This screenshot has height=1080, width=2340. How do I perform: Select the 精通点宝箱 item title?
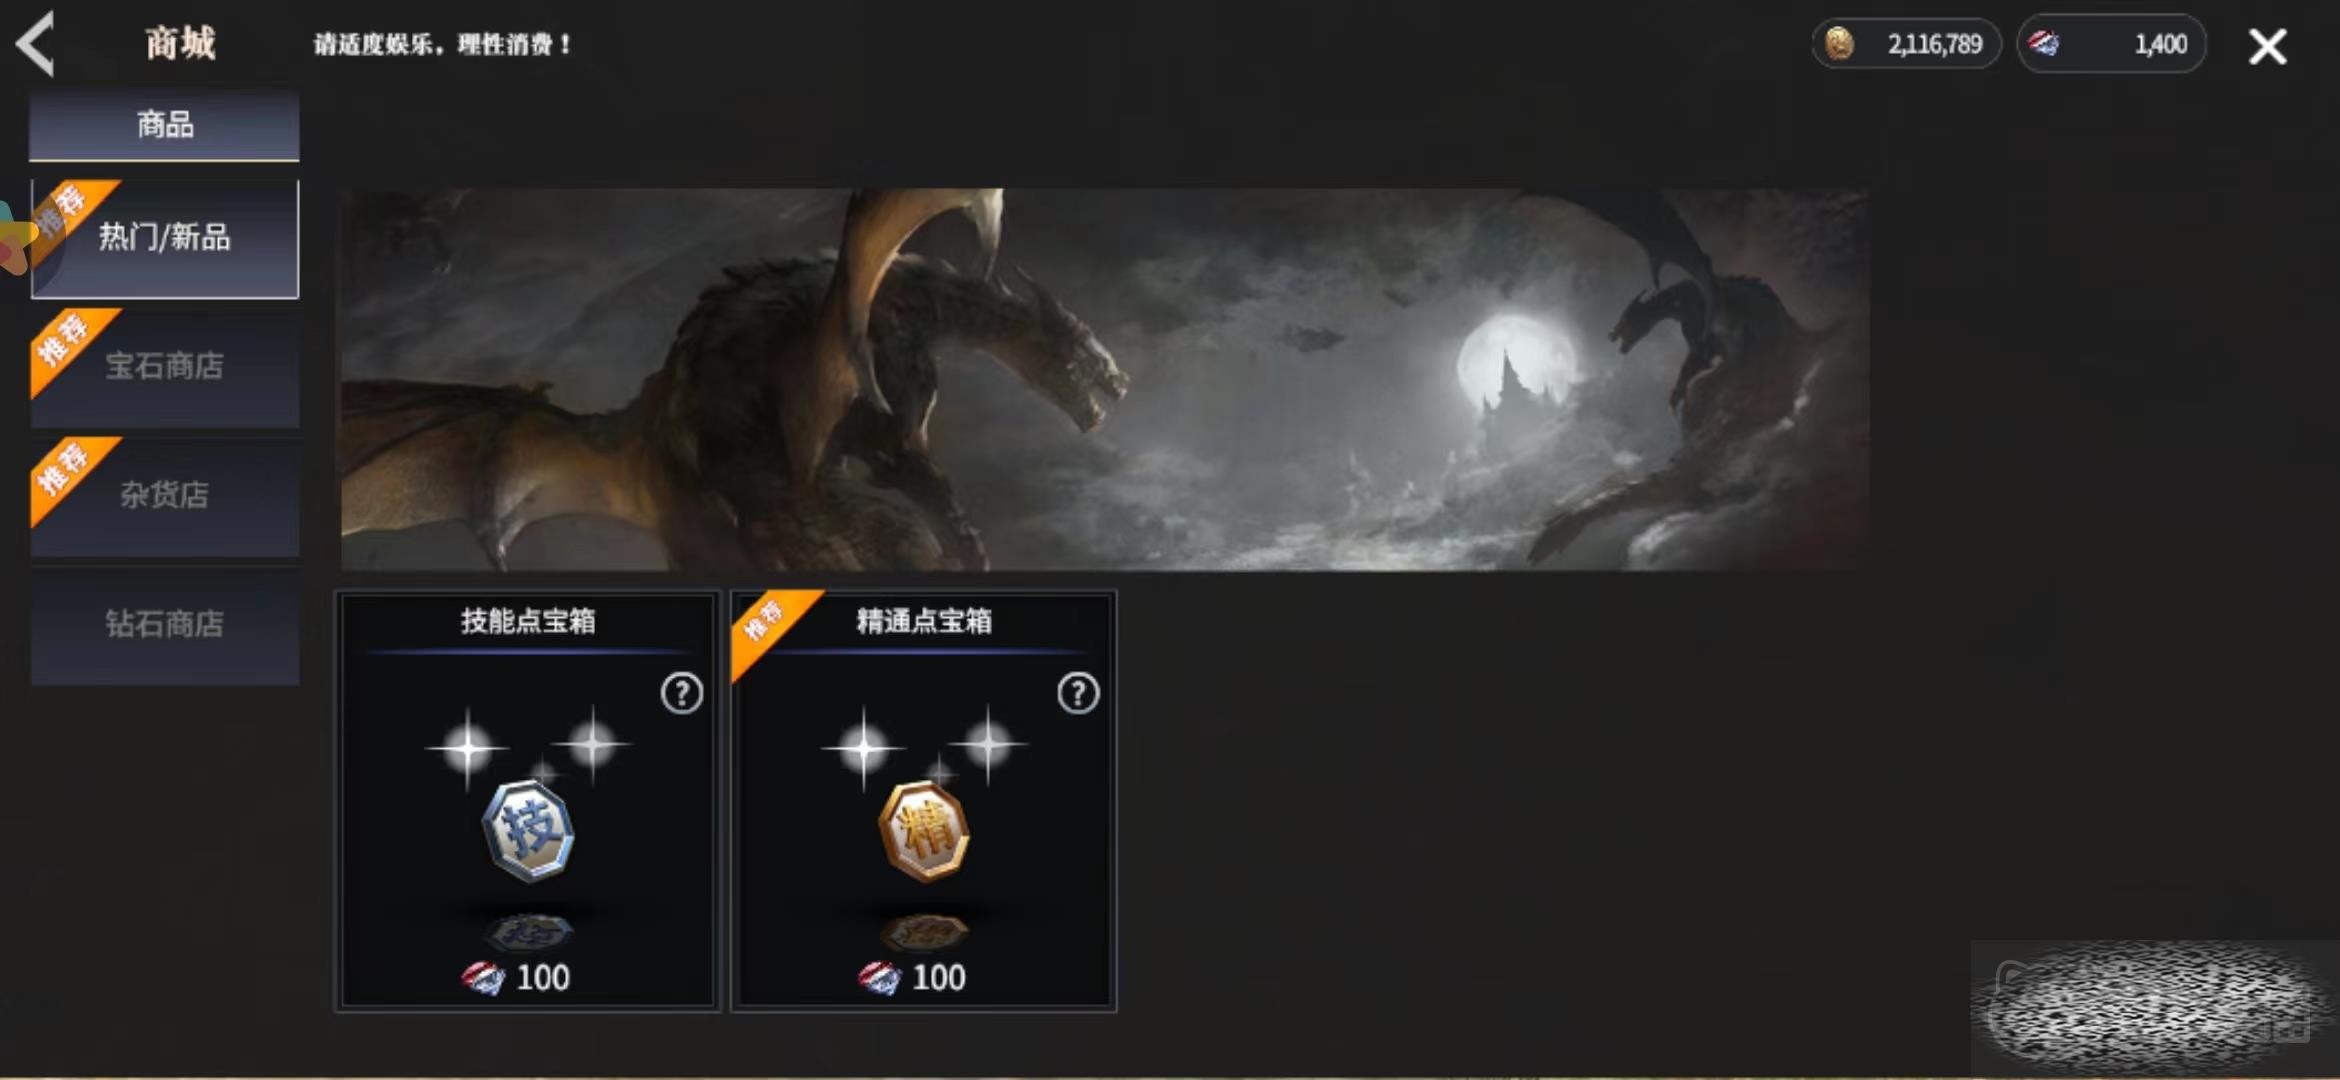pyautogui.click(x=924, y=621)
